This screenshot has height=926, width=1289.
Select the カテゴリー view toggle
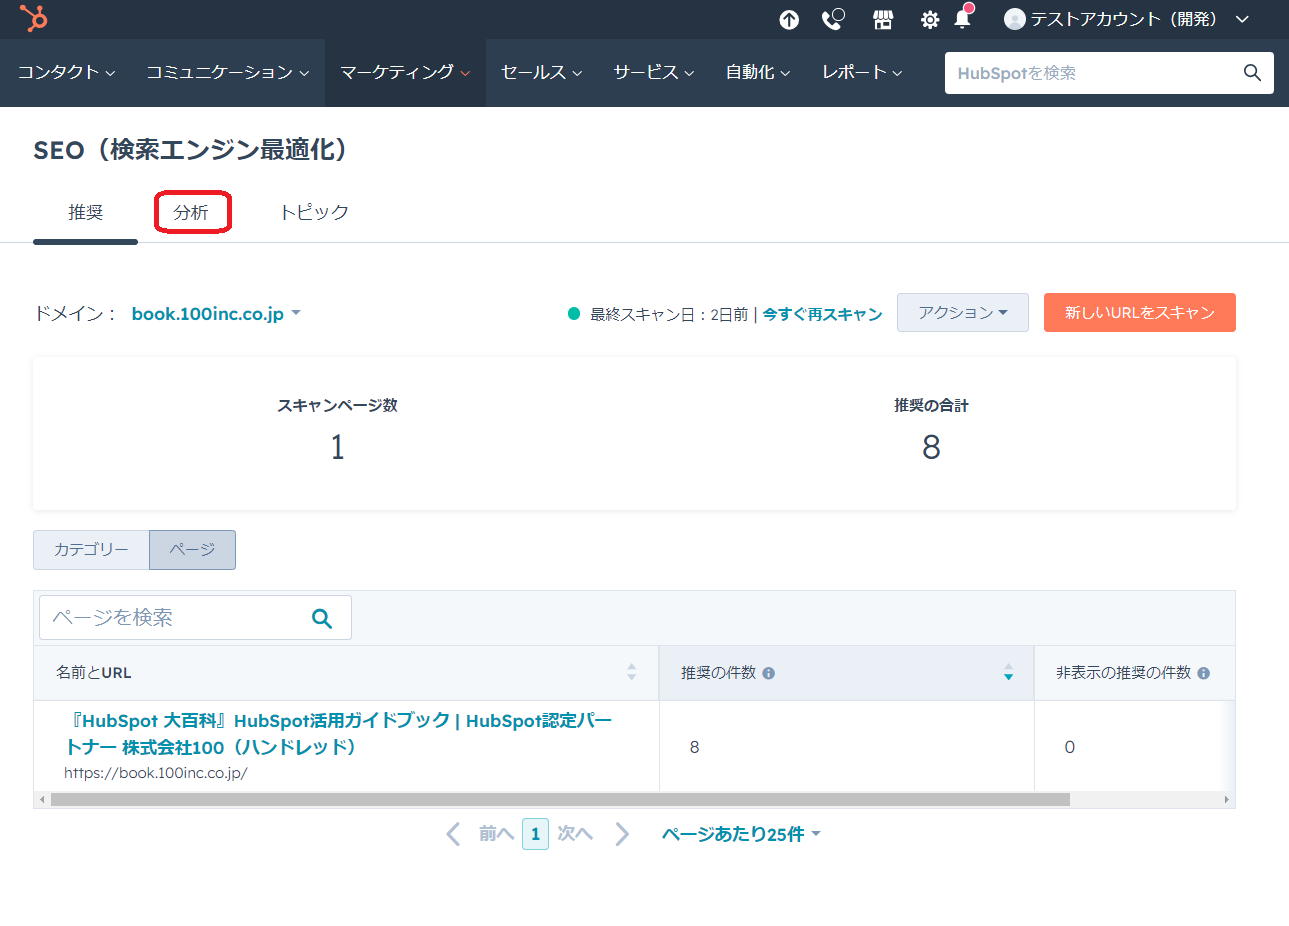point(91,550)
